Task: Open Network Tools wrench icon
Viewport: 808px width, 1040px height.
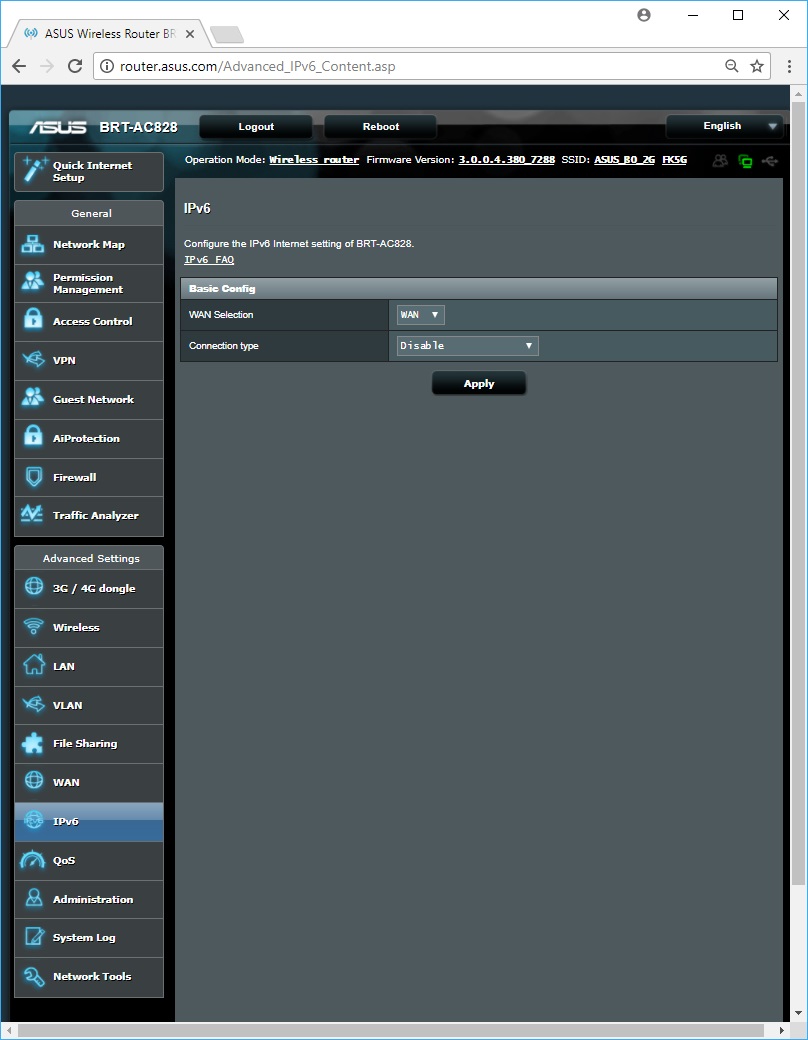Action: pyautogui.click(x=34, y=976)
